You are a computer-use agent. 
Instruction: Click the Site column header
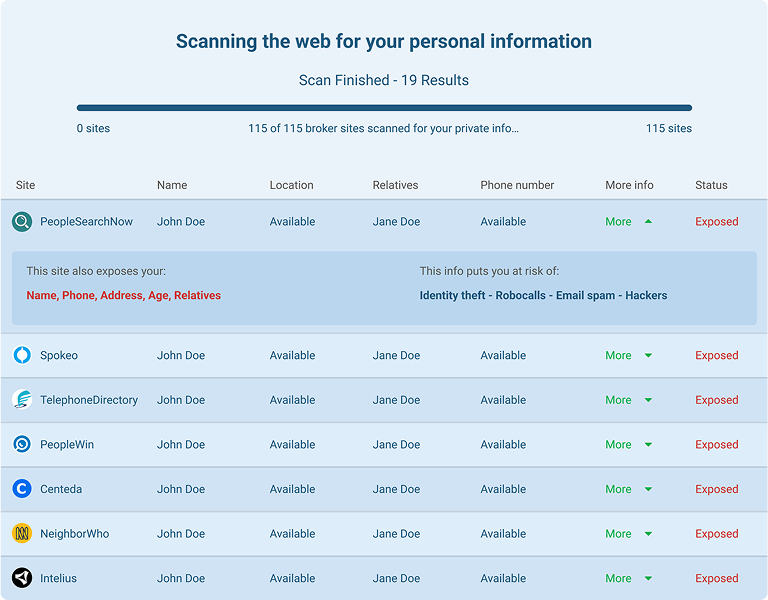click(x=25, y=185)
